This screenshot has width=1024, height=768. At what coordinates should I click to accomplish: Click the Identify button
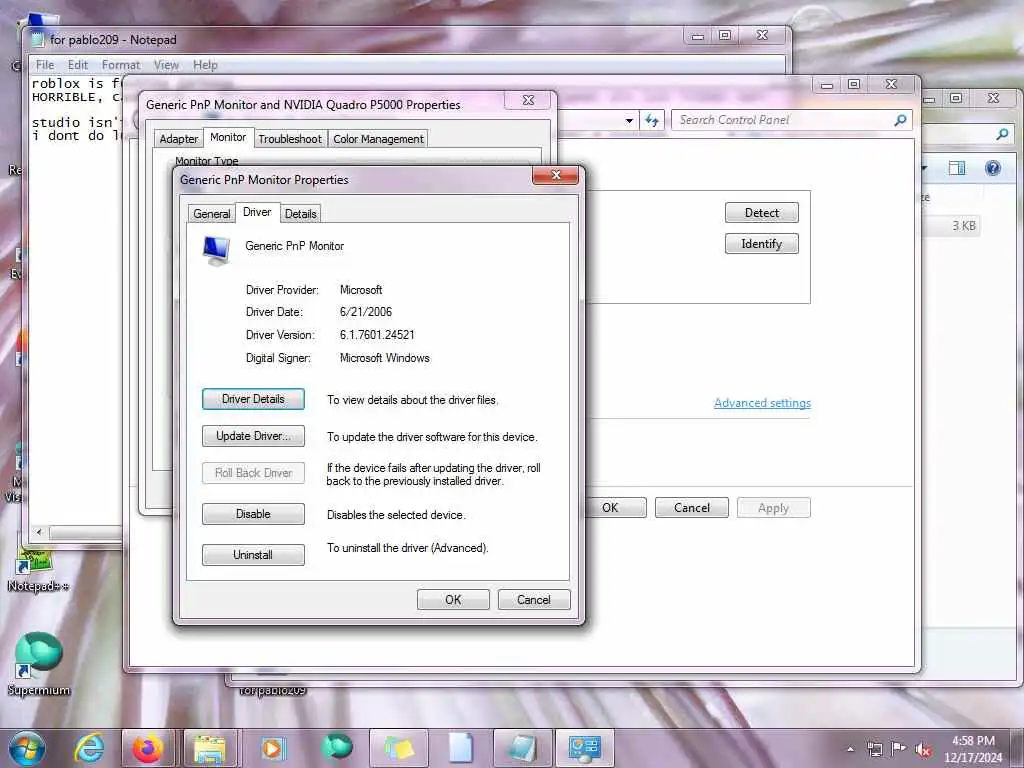pos(761,244)
